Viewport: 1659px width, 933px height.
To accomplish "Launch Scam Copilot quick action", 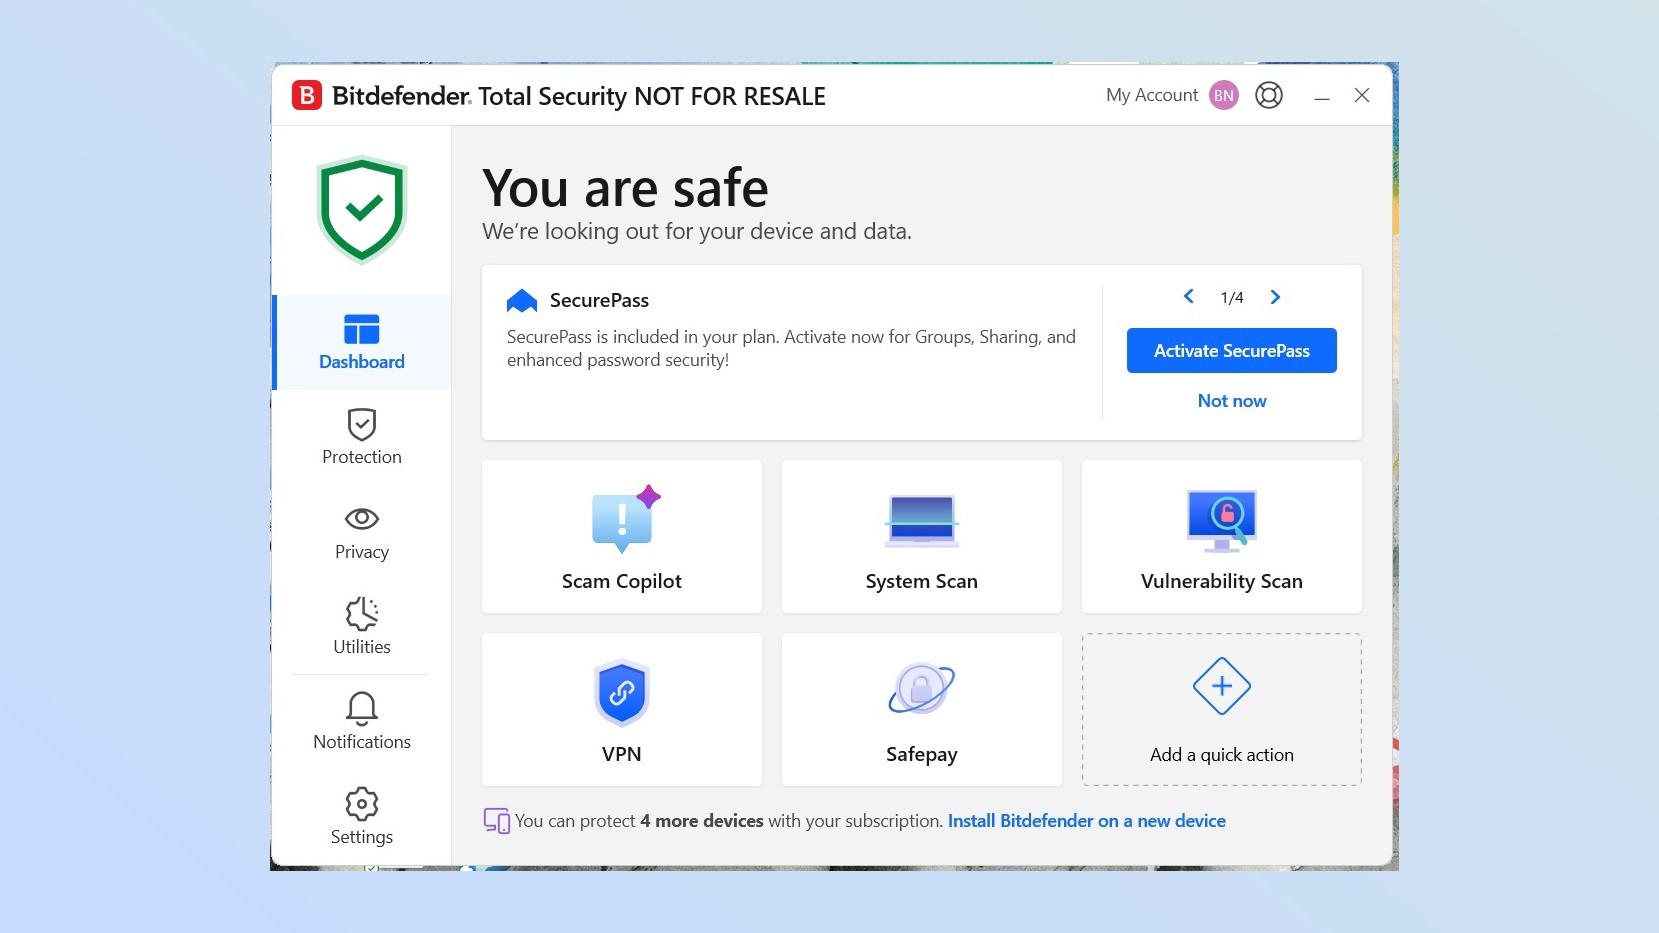I will 622,536.
